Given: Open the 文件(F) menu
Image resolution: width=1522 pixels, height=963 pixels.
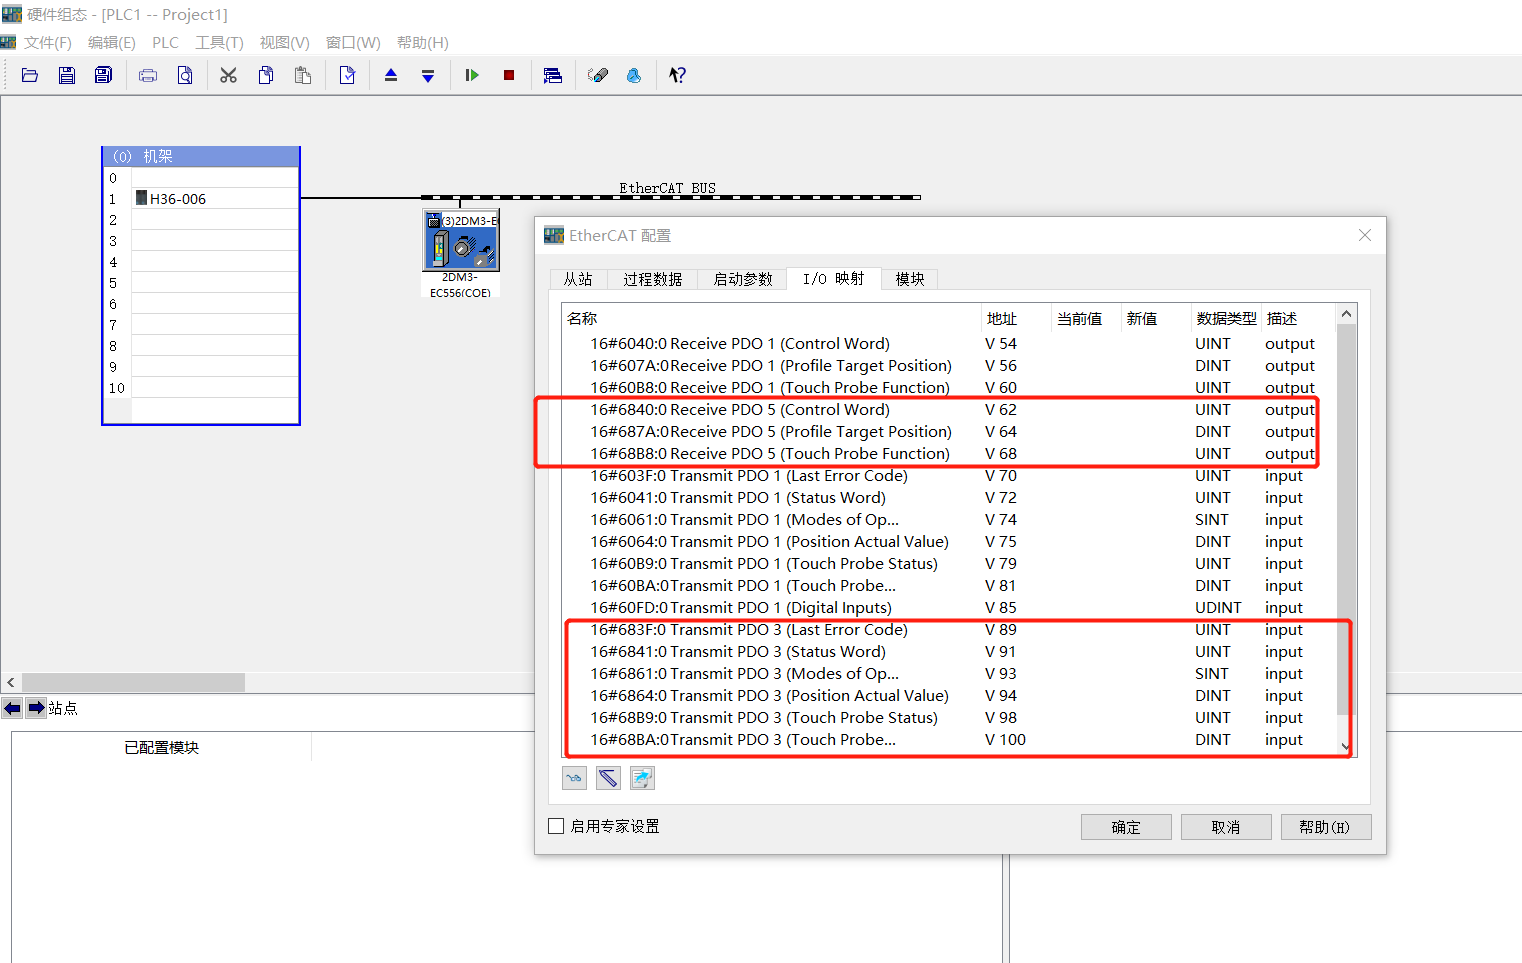Looking at the screenshot, I should 48,43.
